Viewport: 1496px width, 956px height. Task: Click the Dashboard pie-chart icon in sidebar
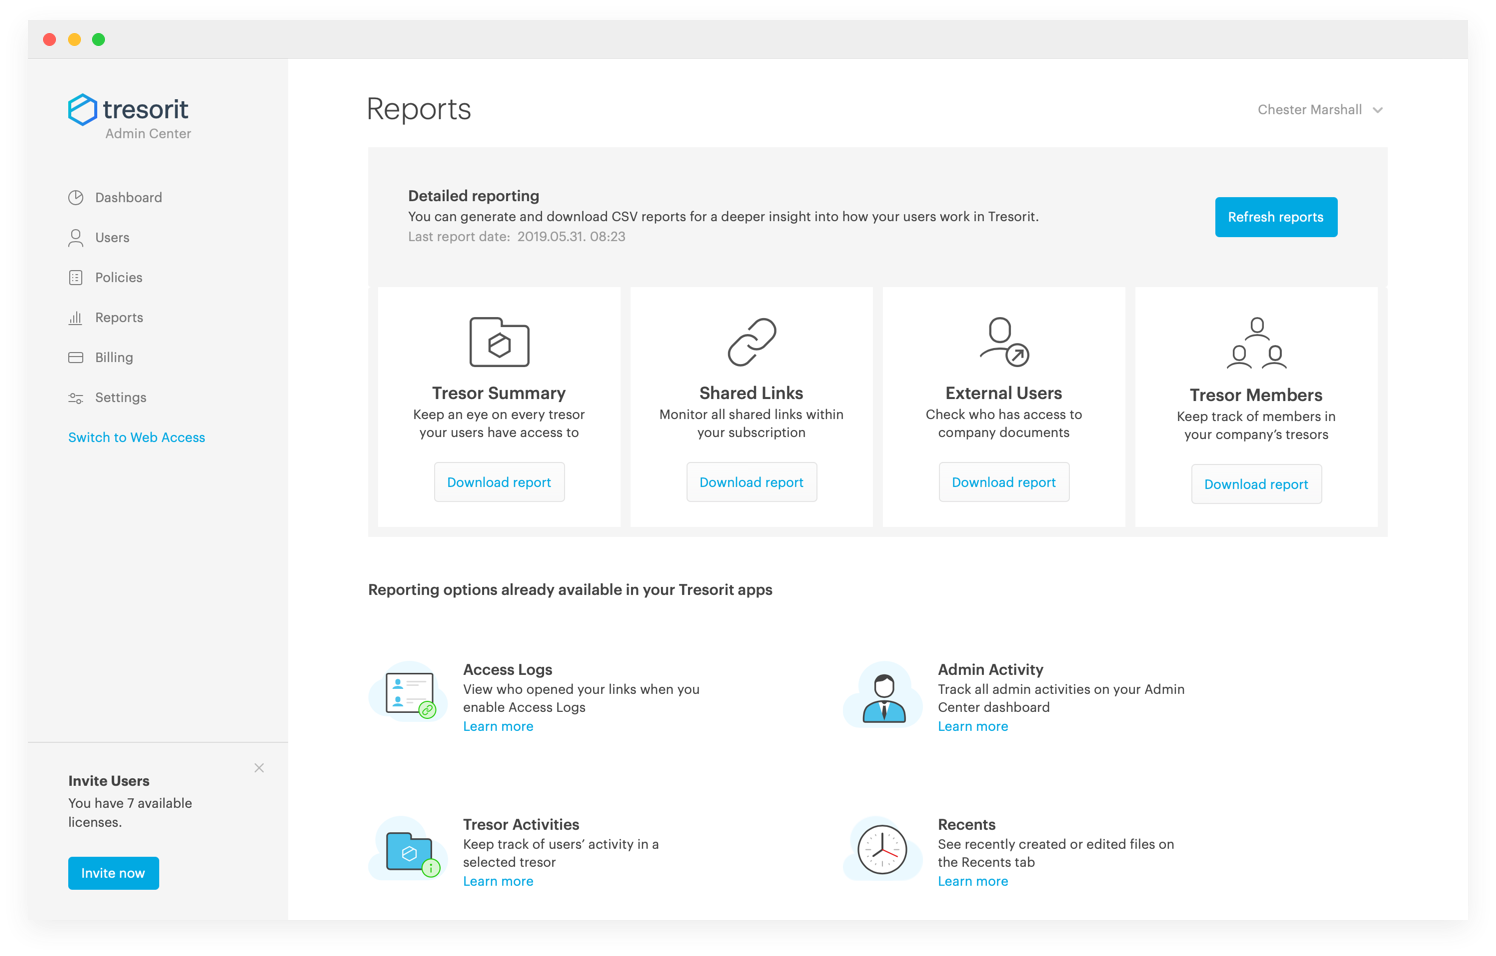click(x=76, y=198)
